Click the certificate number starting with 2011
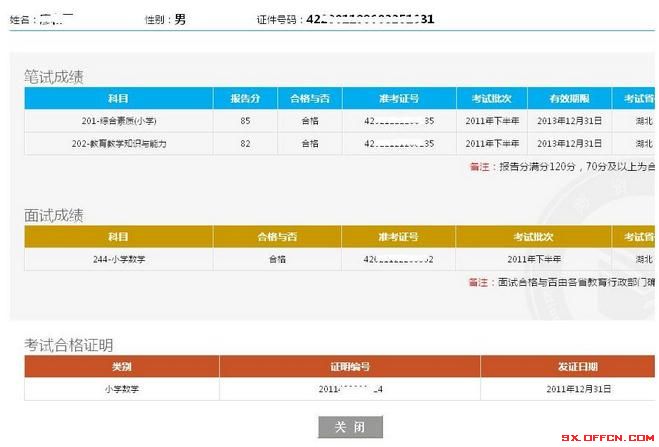Image resolution: width=659 pixels, height=447 pixels. pos(351,389)
